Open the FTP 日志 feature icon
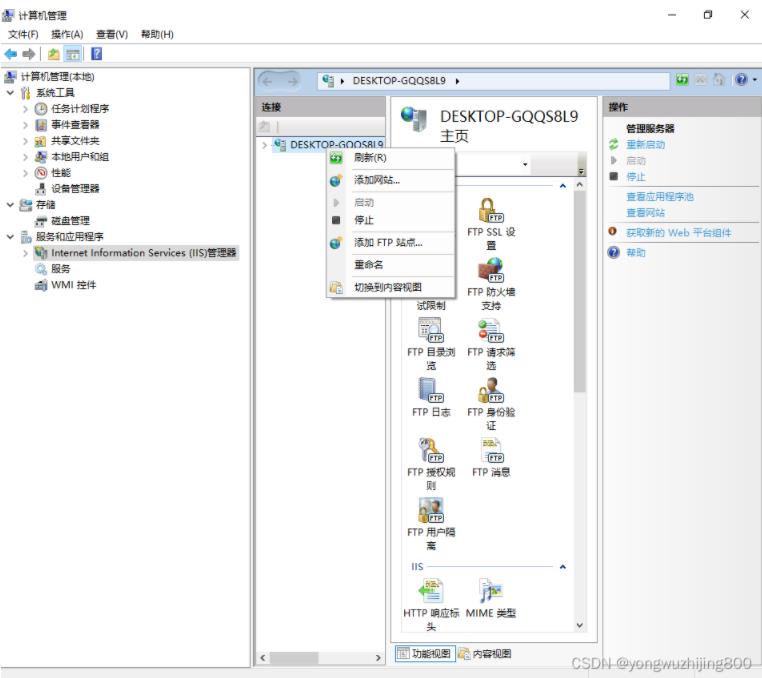 [431, 398]
